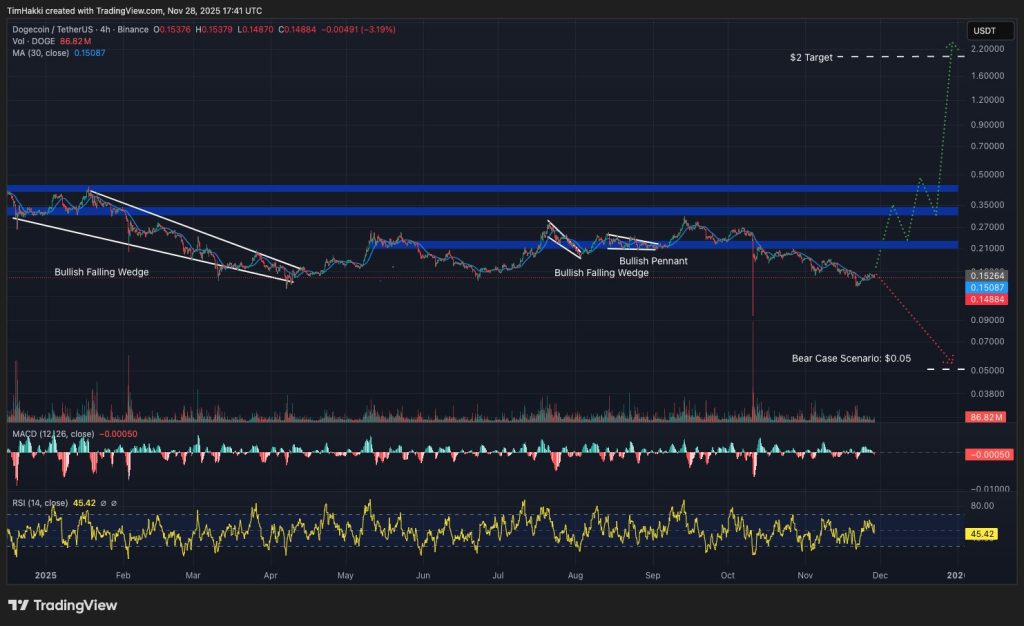Image resolution: width=1024 pixels, height=626 pixels.
Task: Click the red 0.14884 current price label
Action: click(985, 297)
